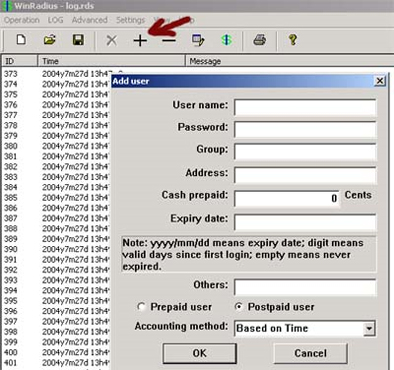Screen dimensions: 394x370
Task: Focus the Others input field
Action: (x=305, y=287)
